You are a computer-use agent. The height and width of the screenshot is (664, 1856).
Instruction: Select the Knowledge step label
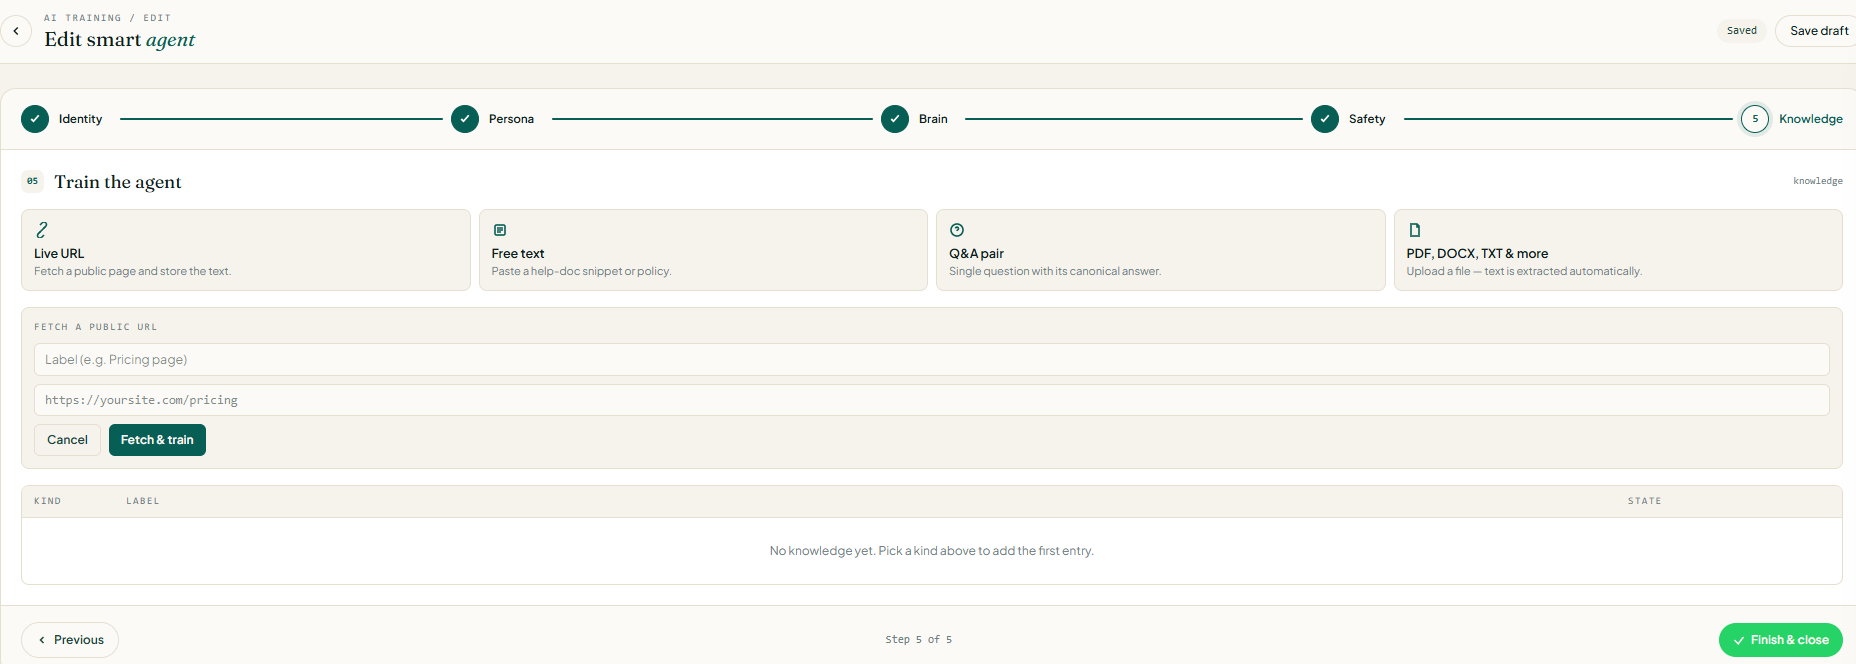[1810, 119]
